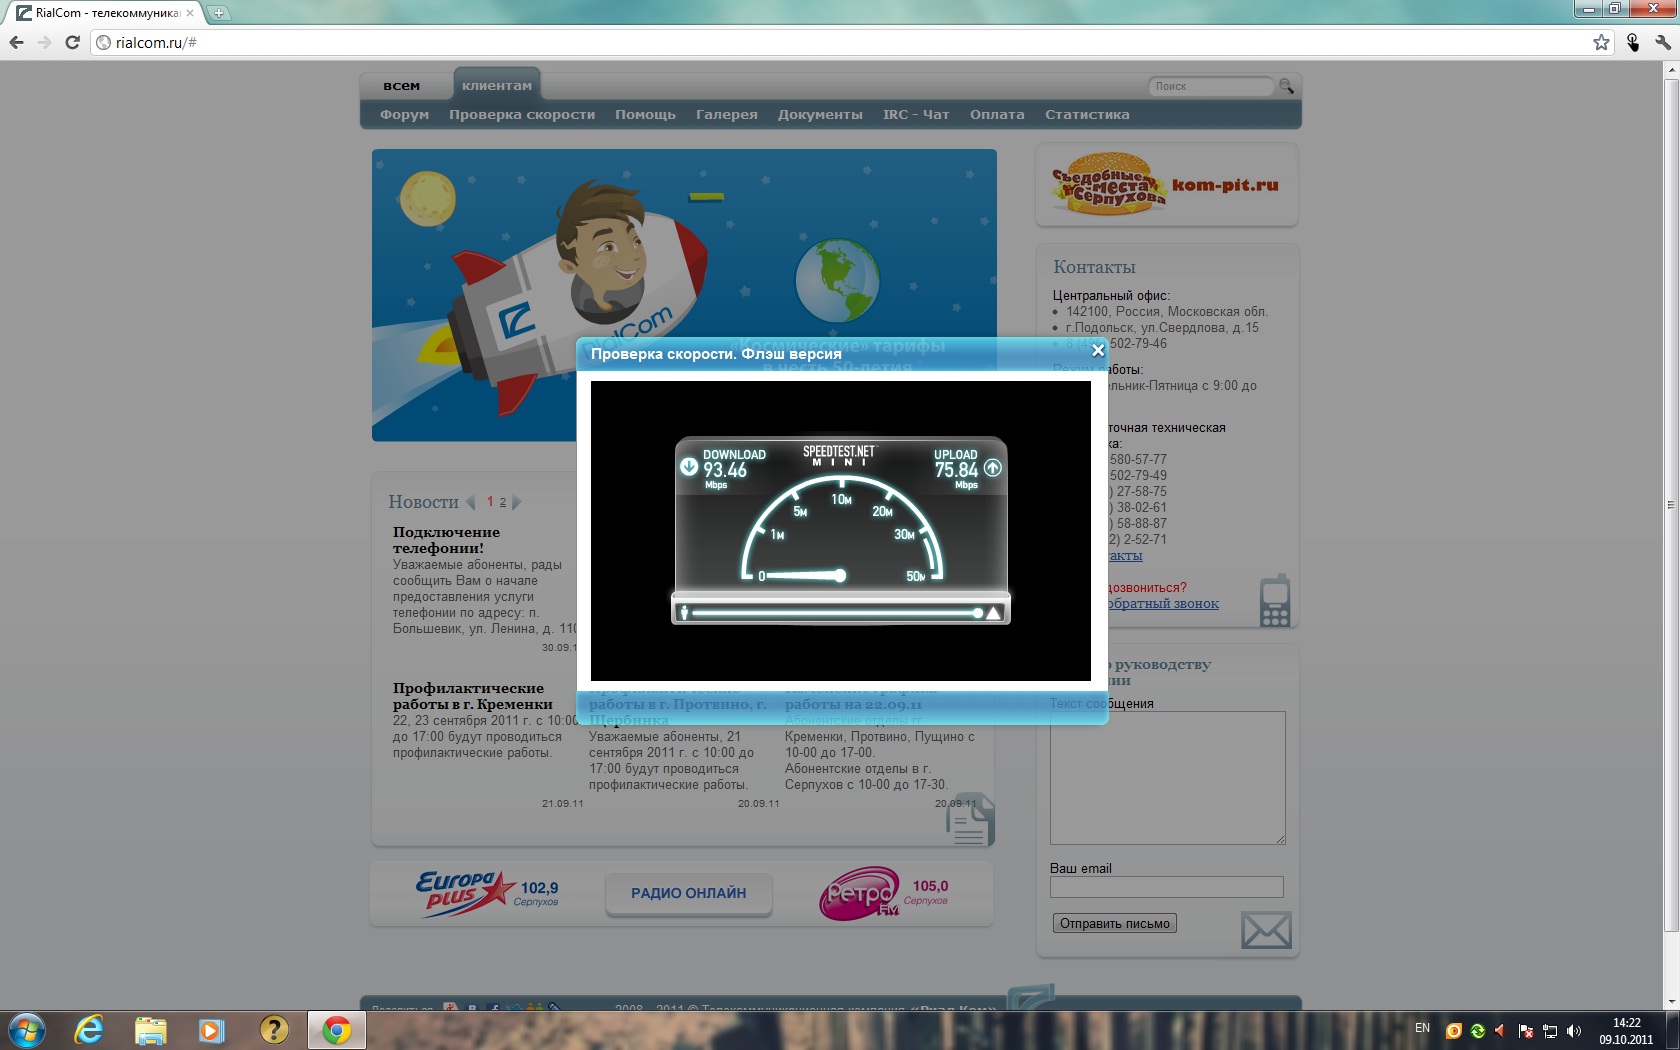Image resolution: width=1680 pixels, height=1050 pixels.
Task: Open Windows Explorer from taskbar
Action: [150, 1030]
